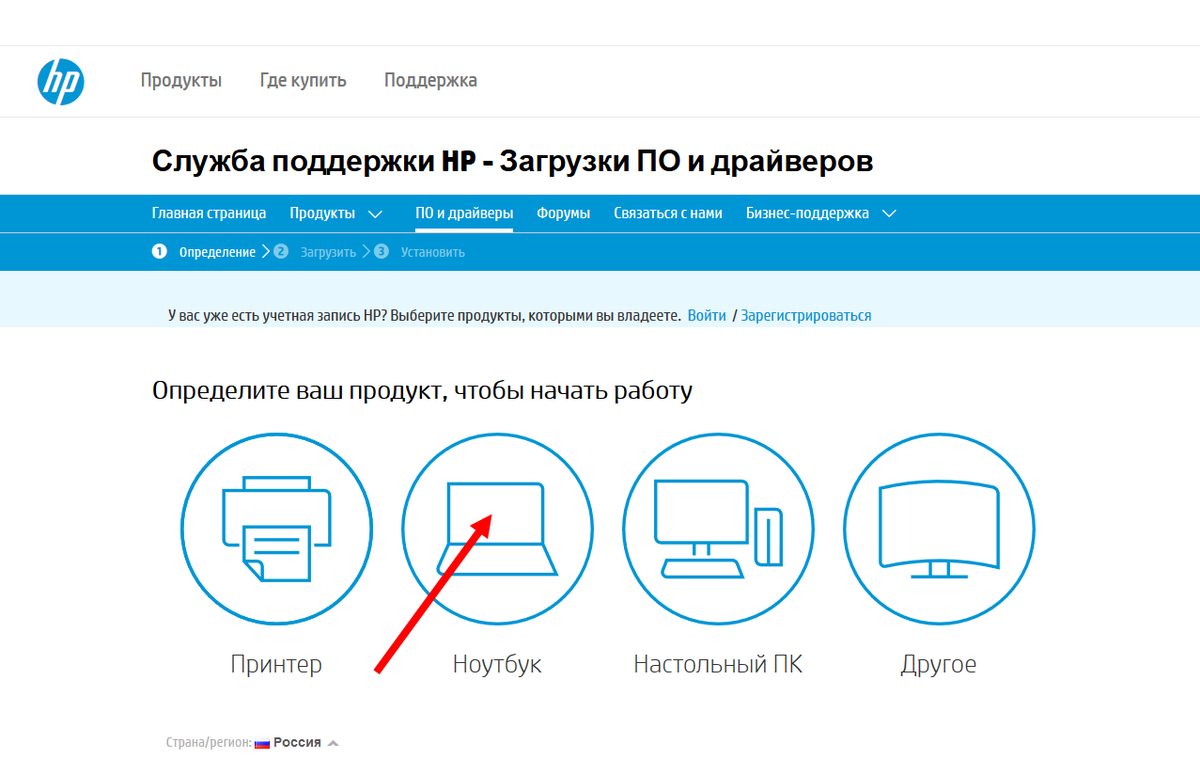Viewport: 1200px width, 759px height.
Task: Click the Ноутбук label
Action: (x=497, y=664)
